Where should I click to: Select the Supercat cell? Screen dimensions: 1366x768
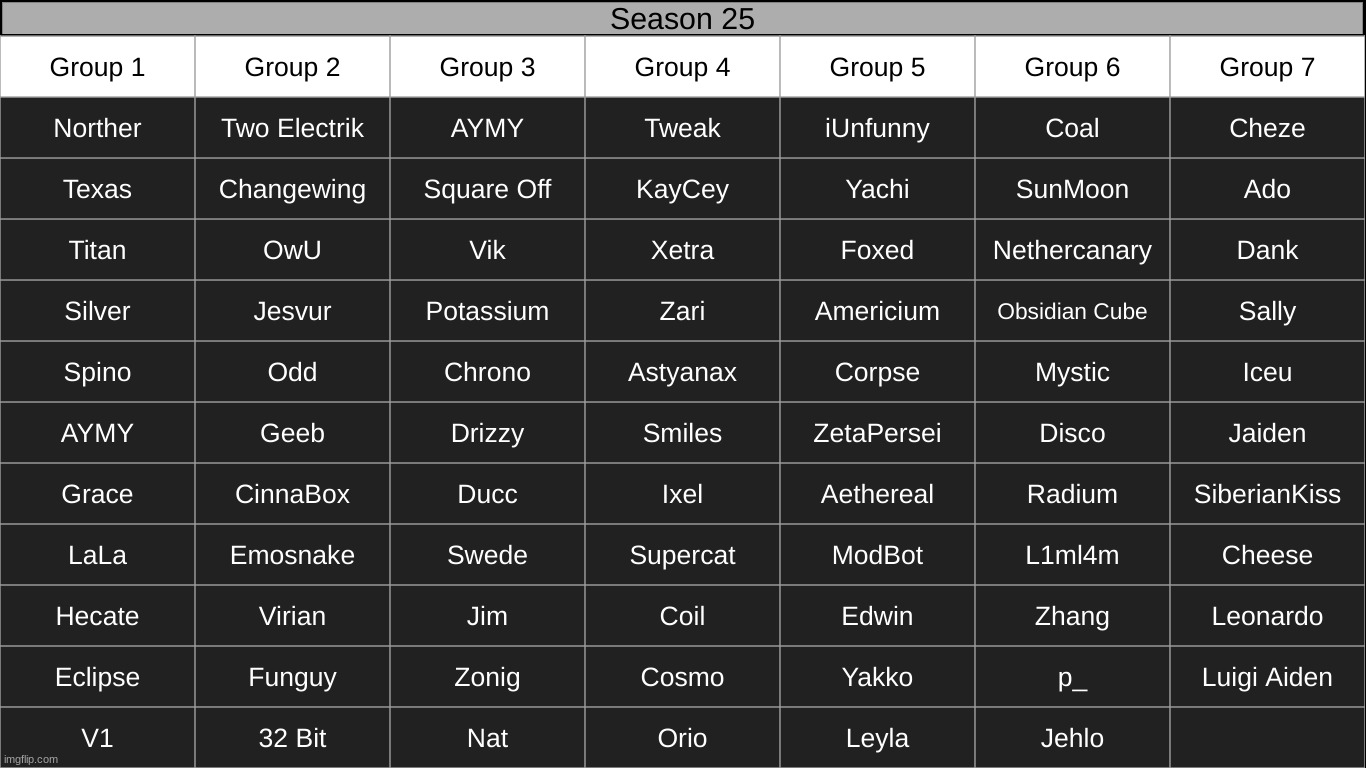click(x=682, y=555)
